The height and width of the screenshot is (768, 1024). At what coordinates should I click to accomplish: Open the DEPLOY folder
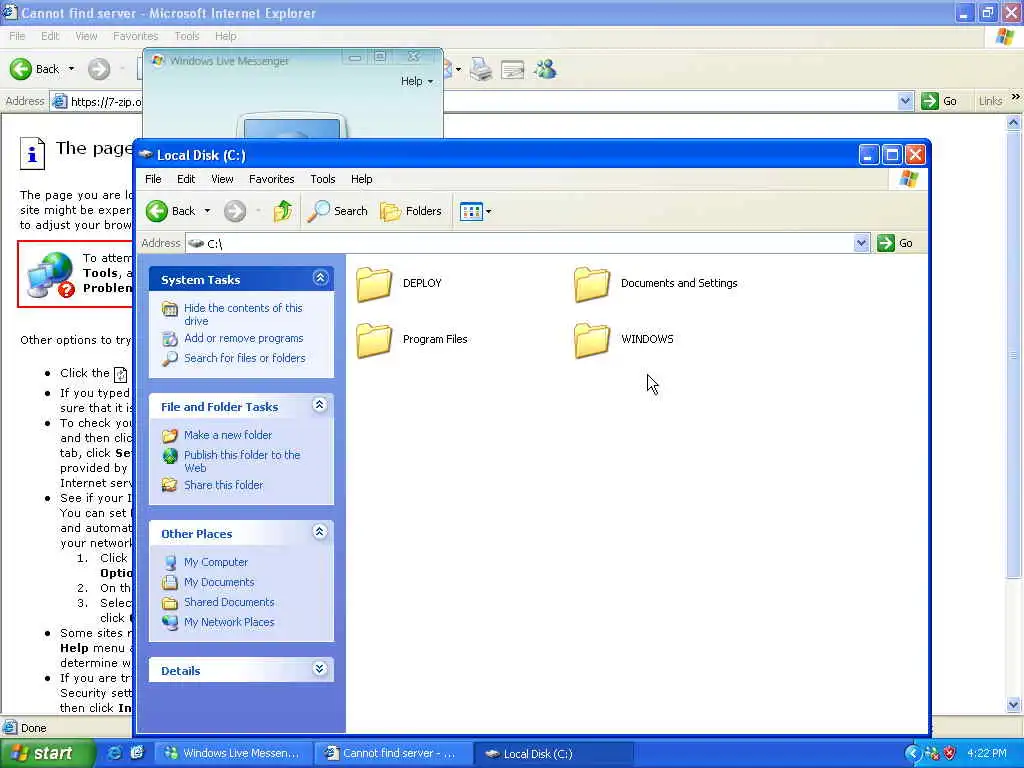(x=399, y=283)
